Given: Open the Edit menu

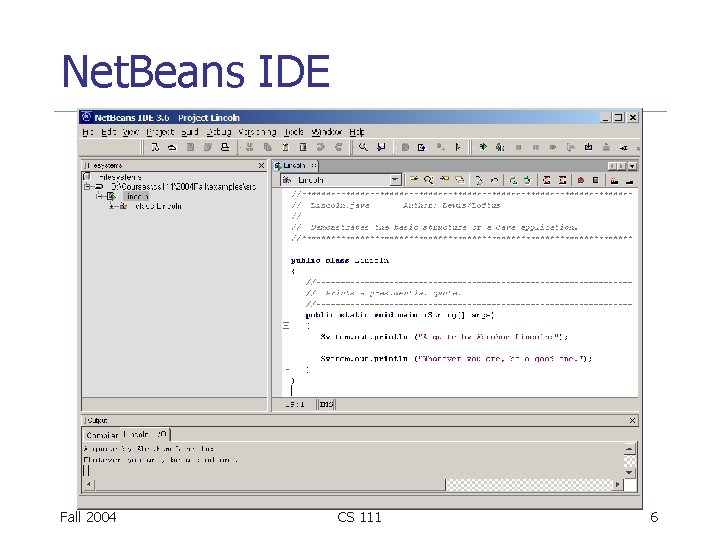Looking at the screenshot, I should (x=108, y=132).
